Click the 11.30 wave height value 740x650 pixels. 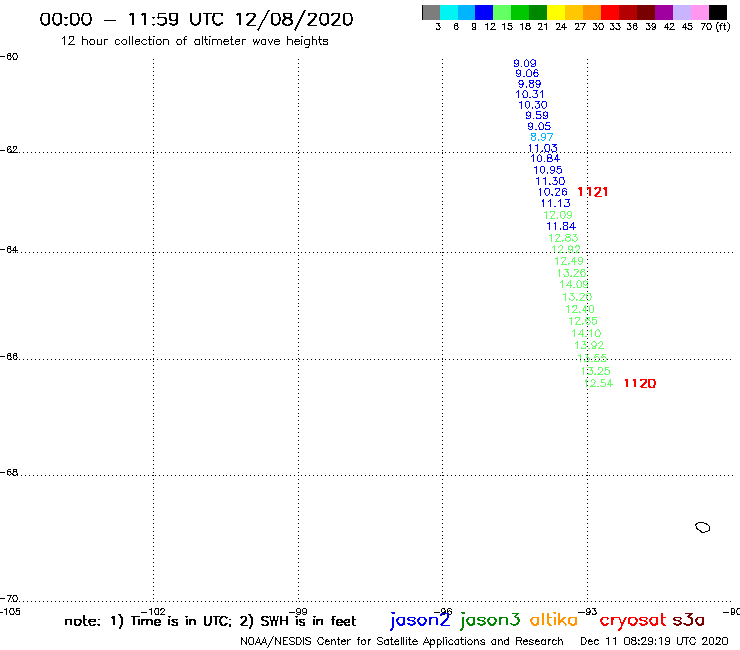pyautogui.click(x=550, y=181)
